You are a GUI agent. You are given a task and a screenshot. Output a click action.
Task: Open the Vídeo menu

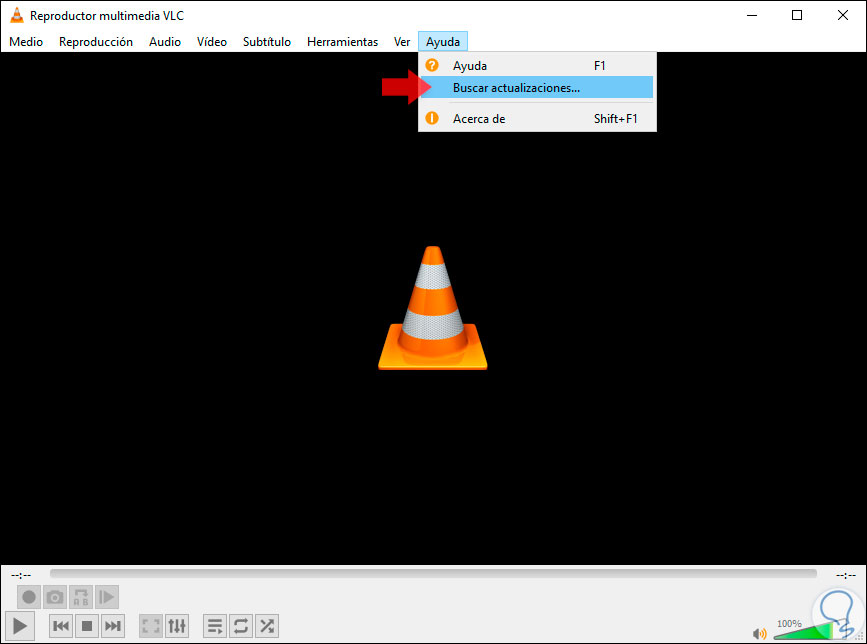212,42
